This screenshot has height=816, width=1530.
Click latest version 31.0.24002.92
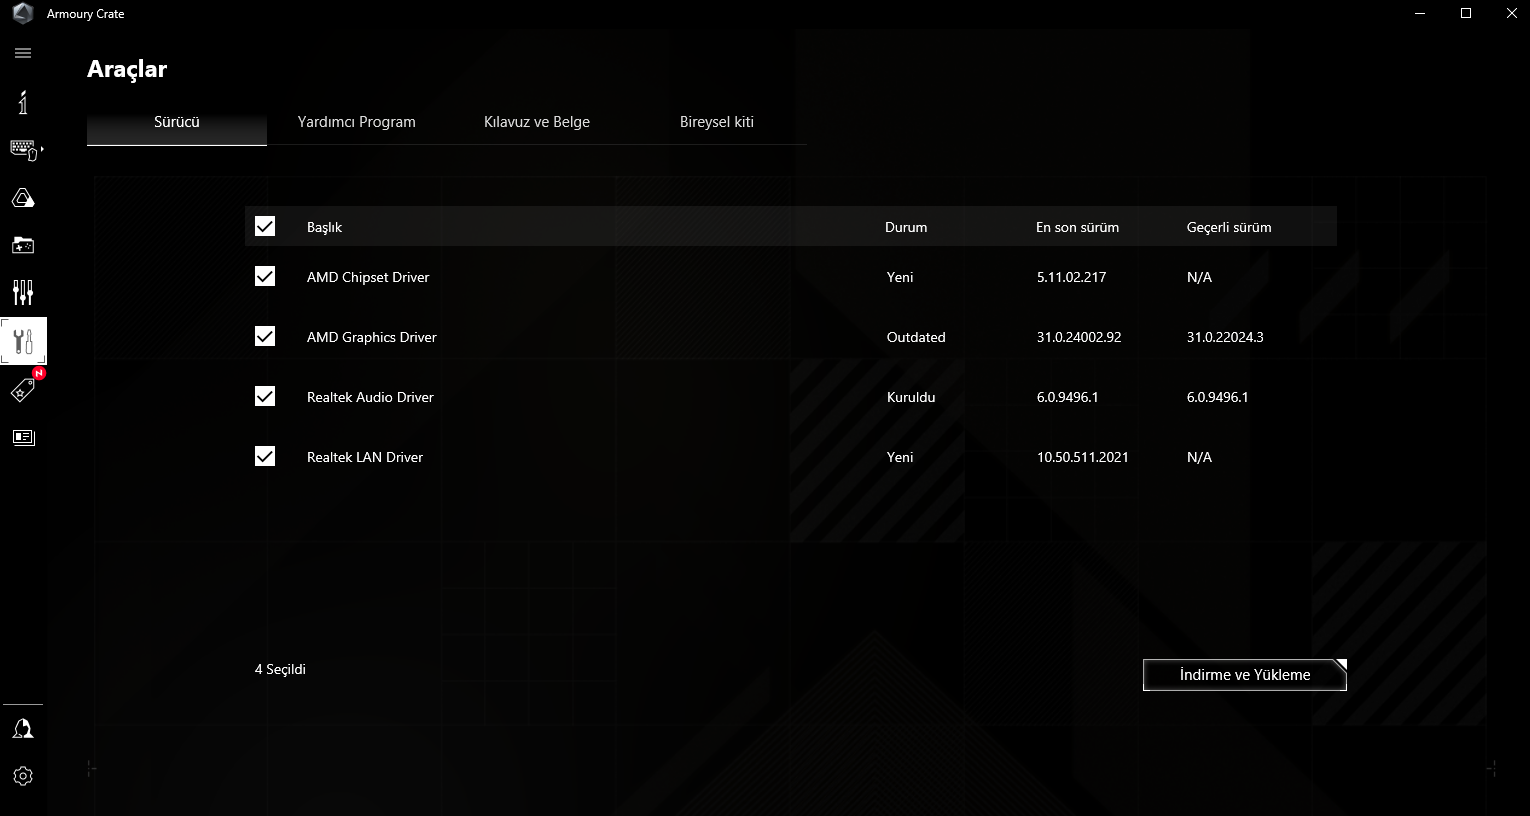tap(1079, 337)
